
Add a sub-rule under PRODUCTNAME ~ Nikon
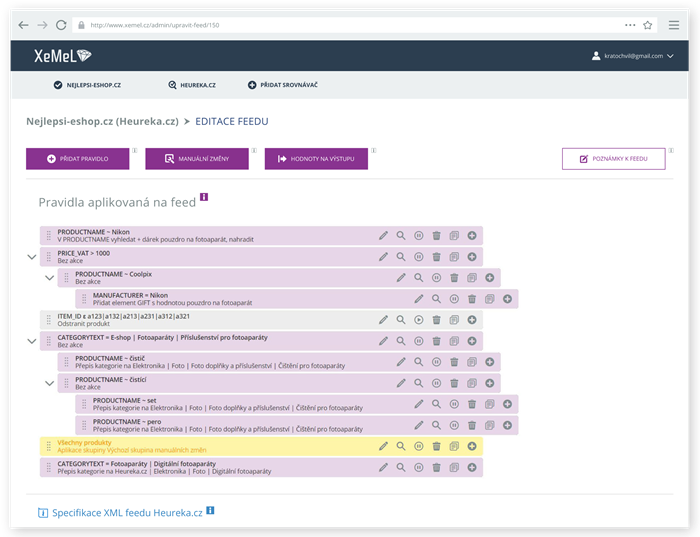[x=472, y=236]
